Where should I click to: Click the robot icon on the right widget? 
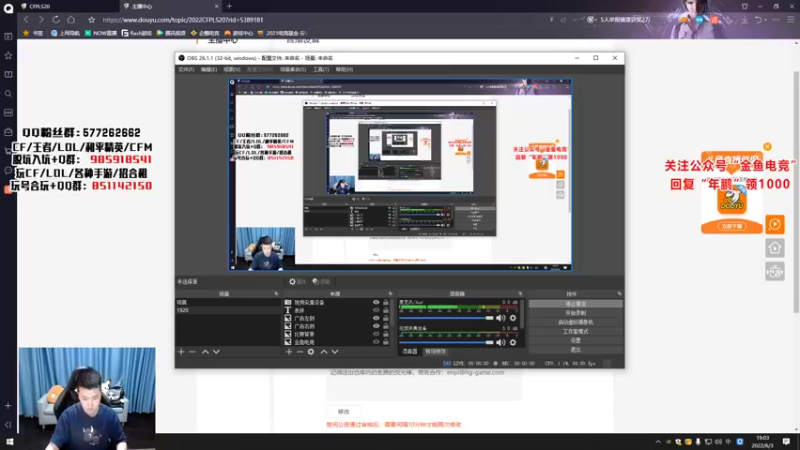coord(774,271)
